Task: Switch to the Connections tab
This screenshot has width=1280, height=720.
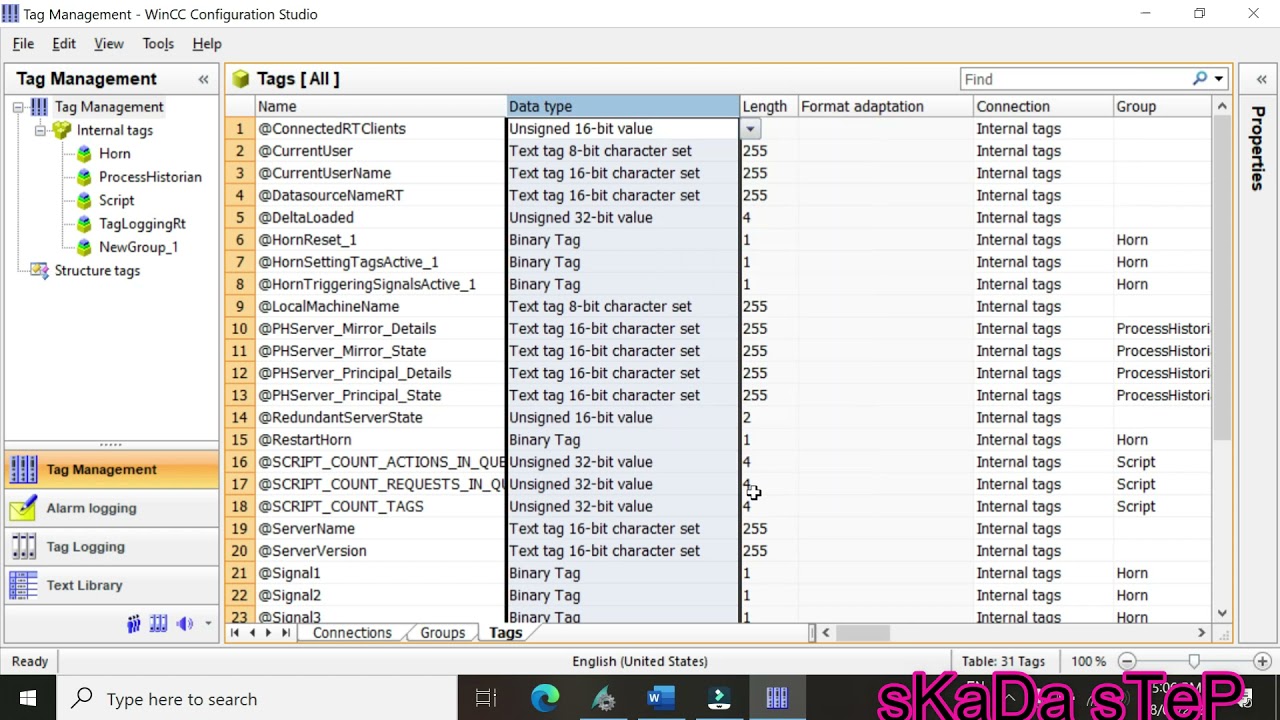Action: point(352,633)
